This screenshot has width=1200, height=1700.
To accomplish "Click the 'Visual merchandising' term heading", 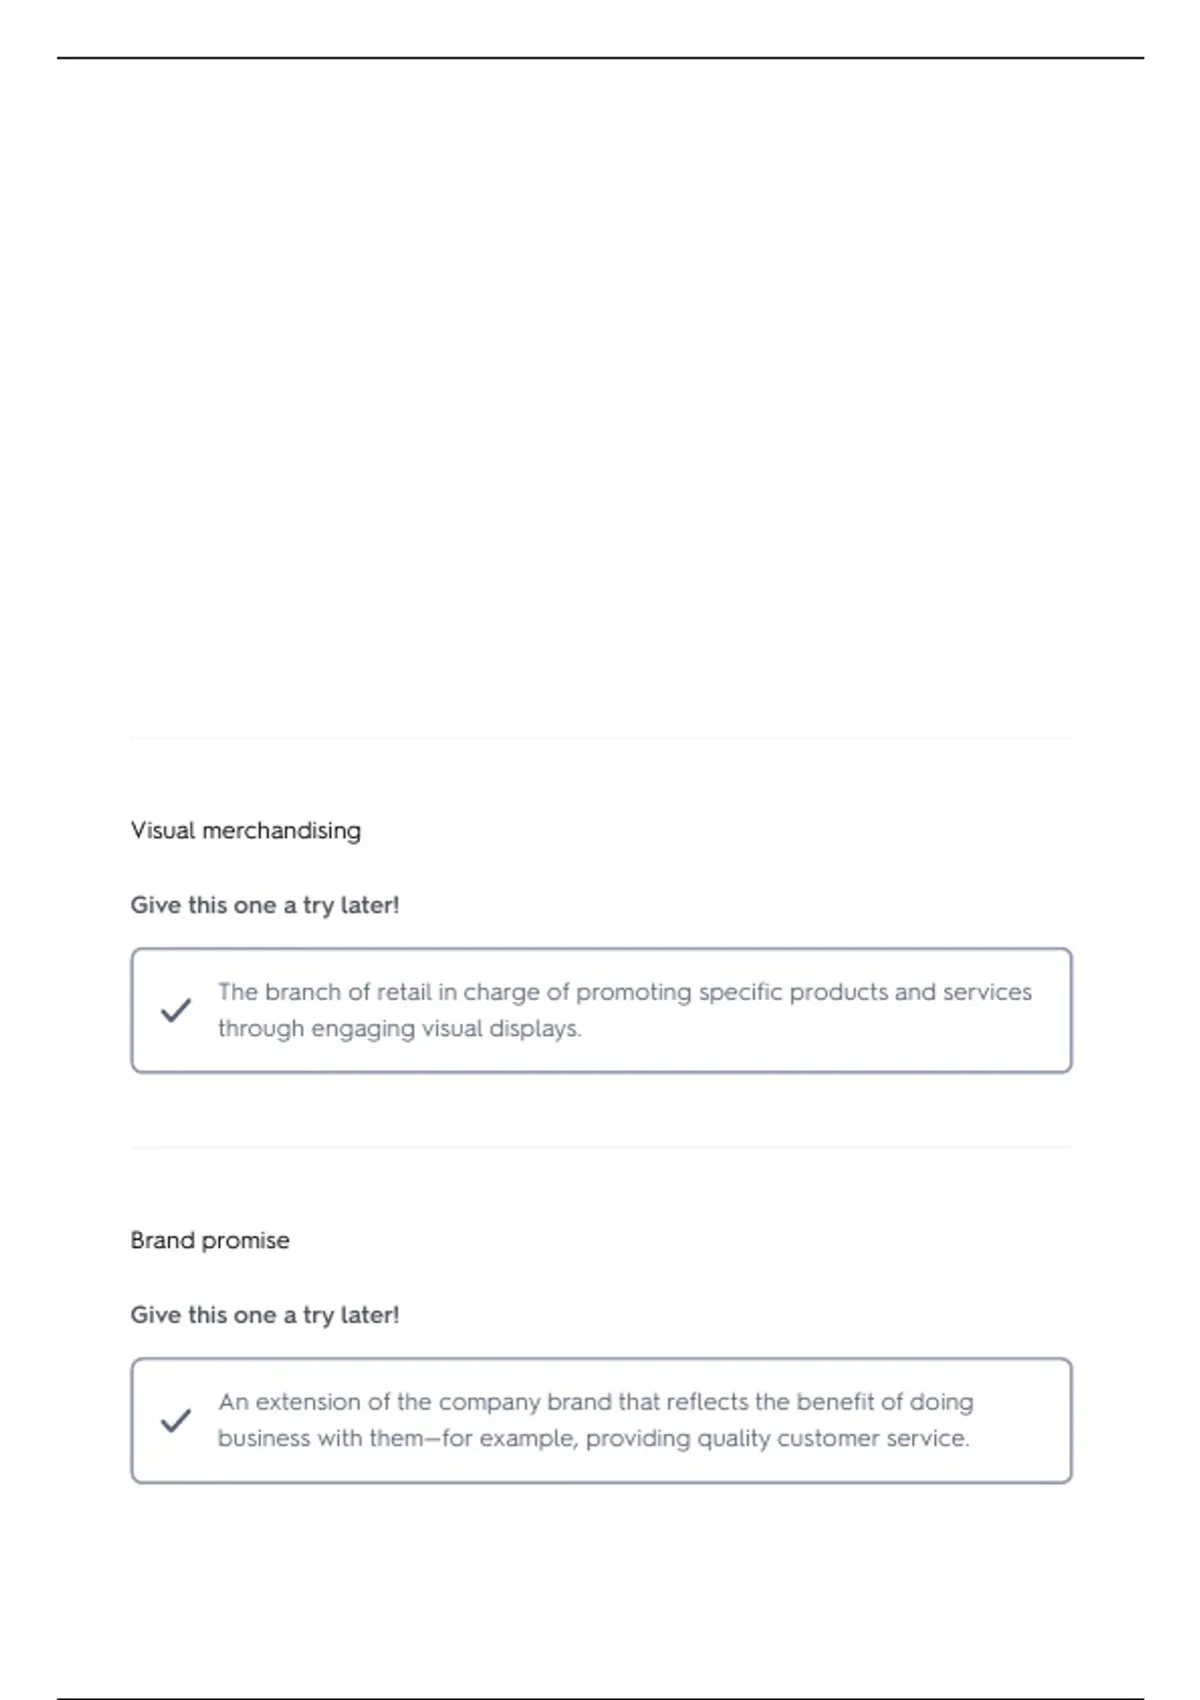I will (246, 830).
